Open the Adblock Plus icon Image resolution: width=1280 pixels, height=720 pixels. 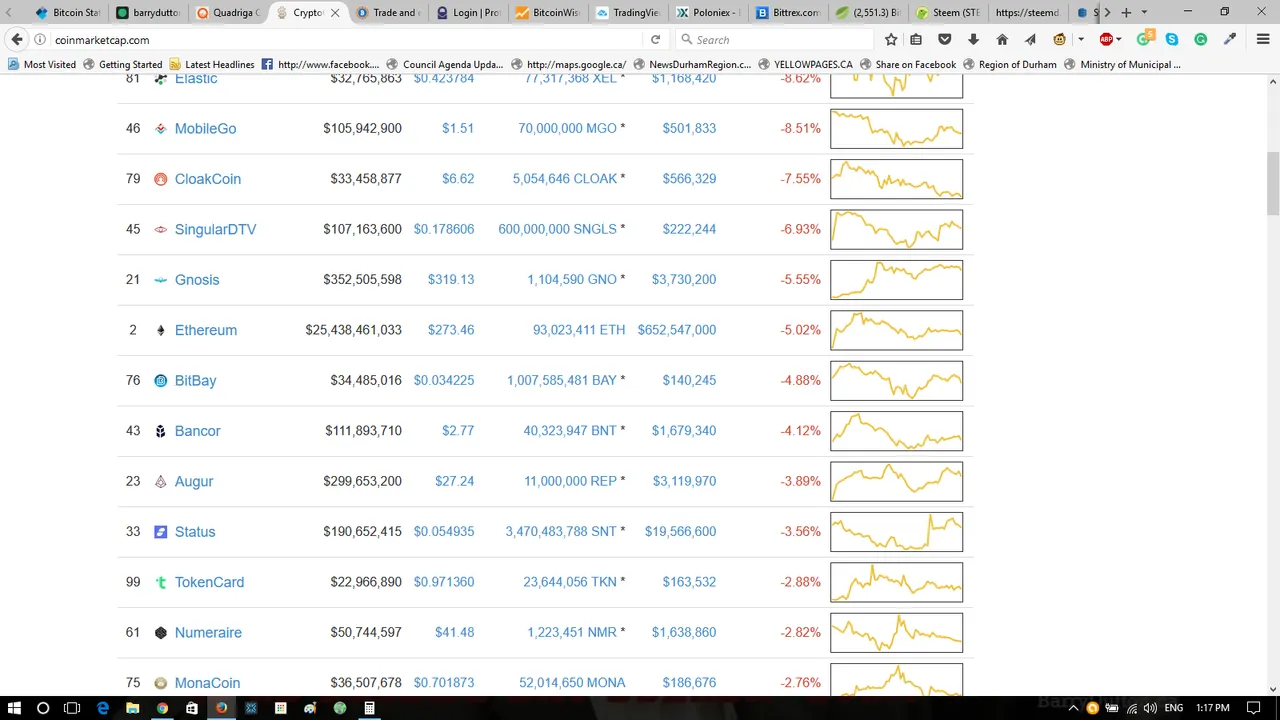click(x=1106, y=40)
